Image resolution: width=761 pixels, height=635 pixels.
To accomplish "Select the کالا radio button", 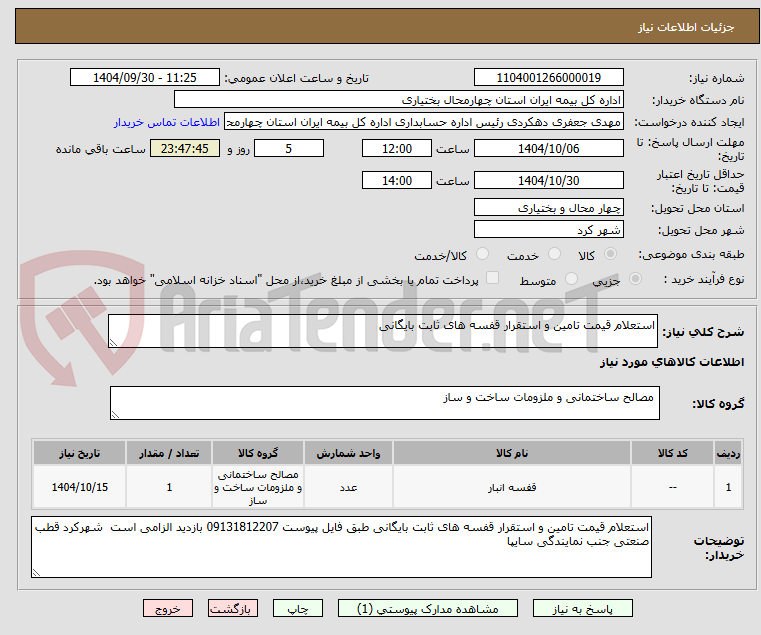I will 610,254.
